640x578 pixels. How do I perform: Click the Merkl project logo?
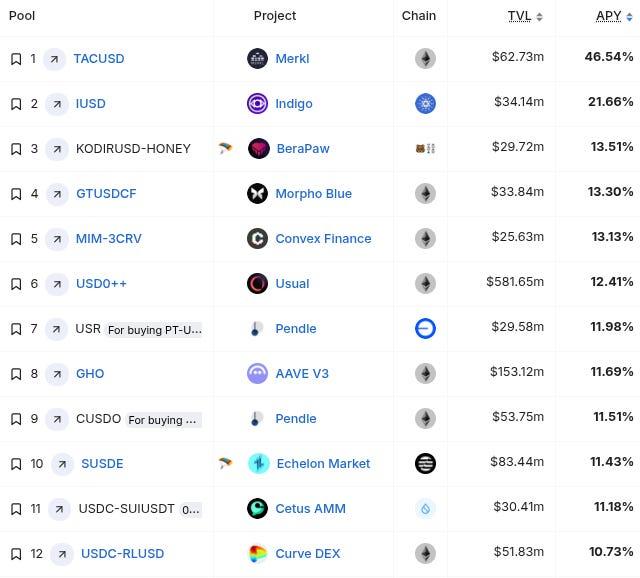coord(257,59)
